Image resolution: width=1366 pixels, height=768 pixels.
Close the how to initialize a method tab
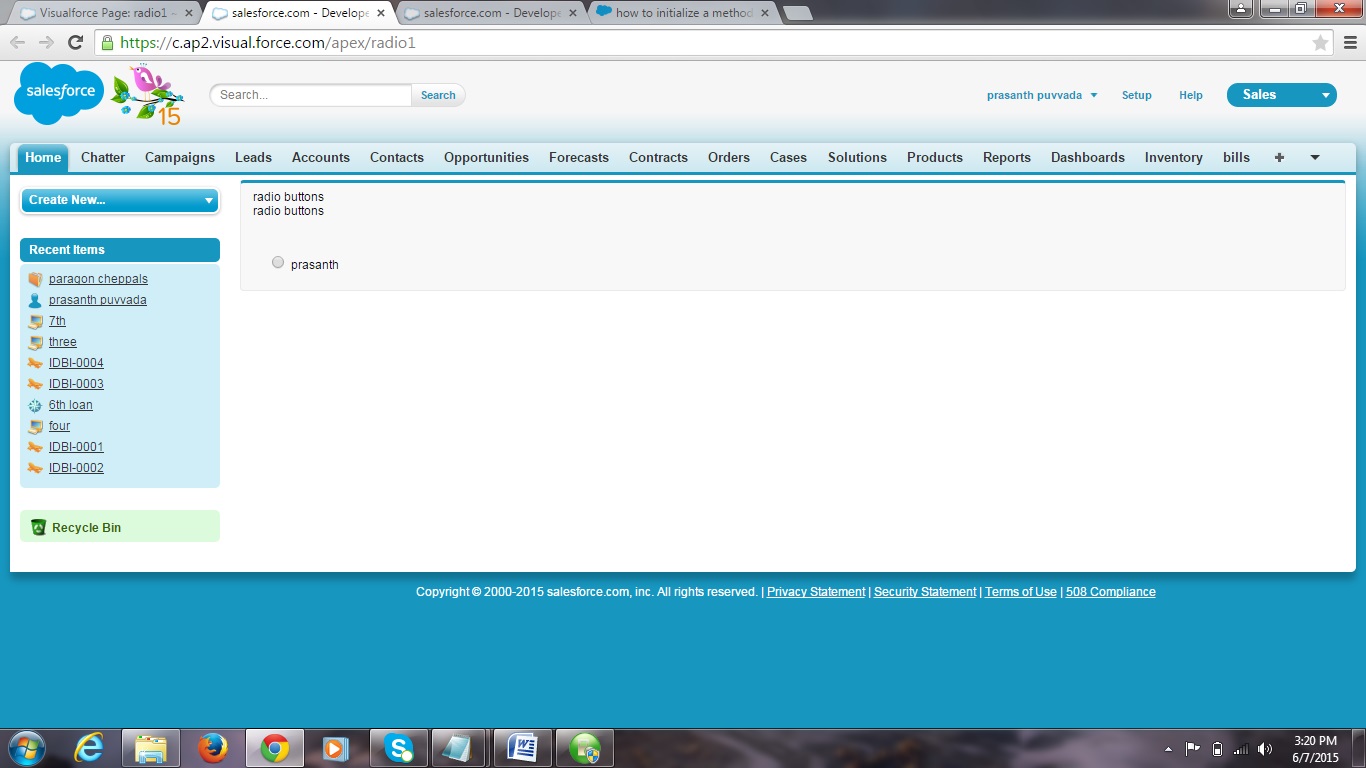pyautogui.click(x=765, y=13)
